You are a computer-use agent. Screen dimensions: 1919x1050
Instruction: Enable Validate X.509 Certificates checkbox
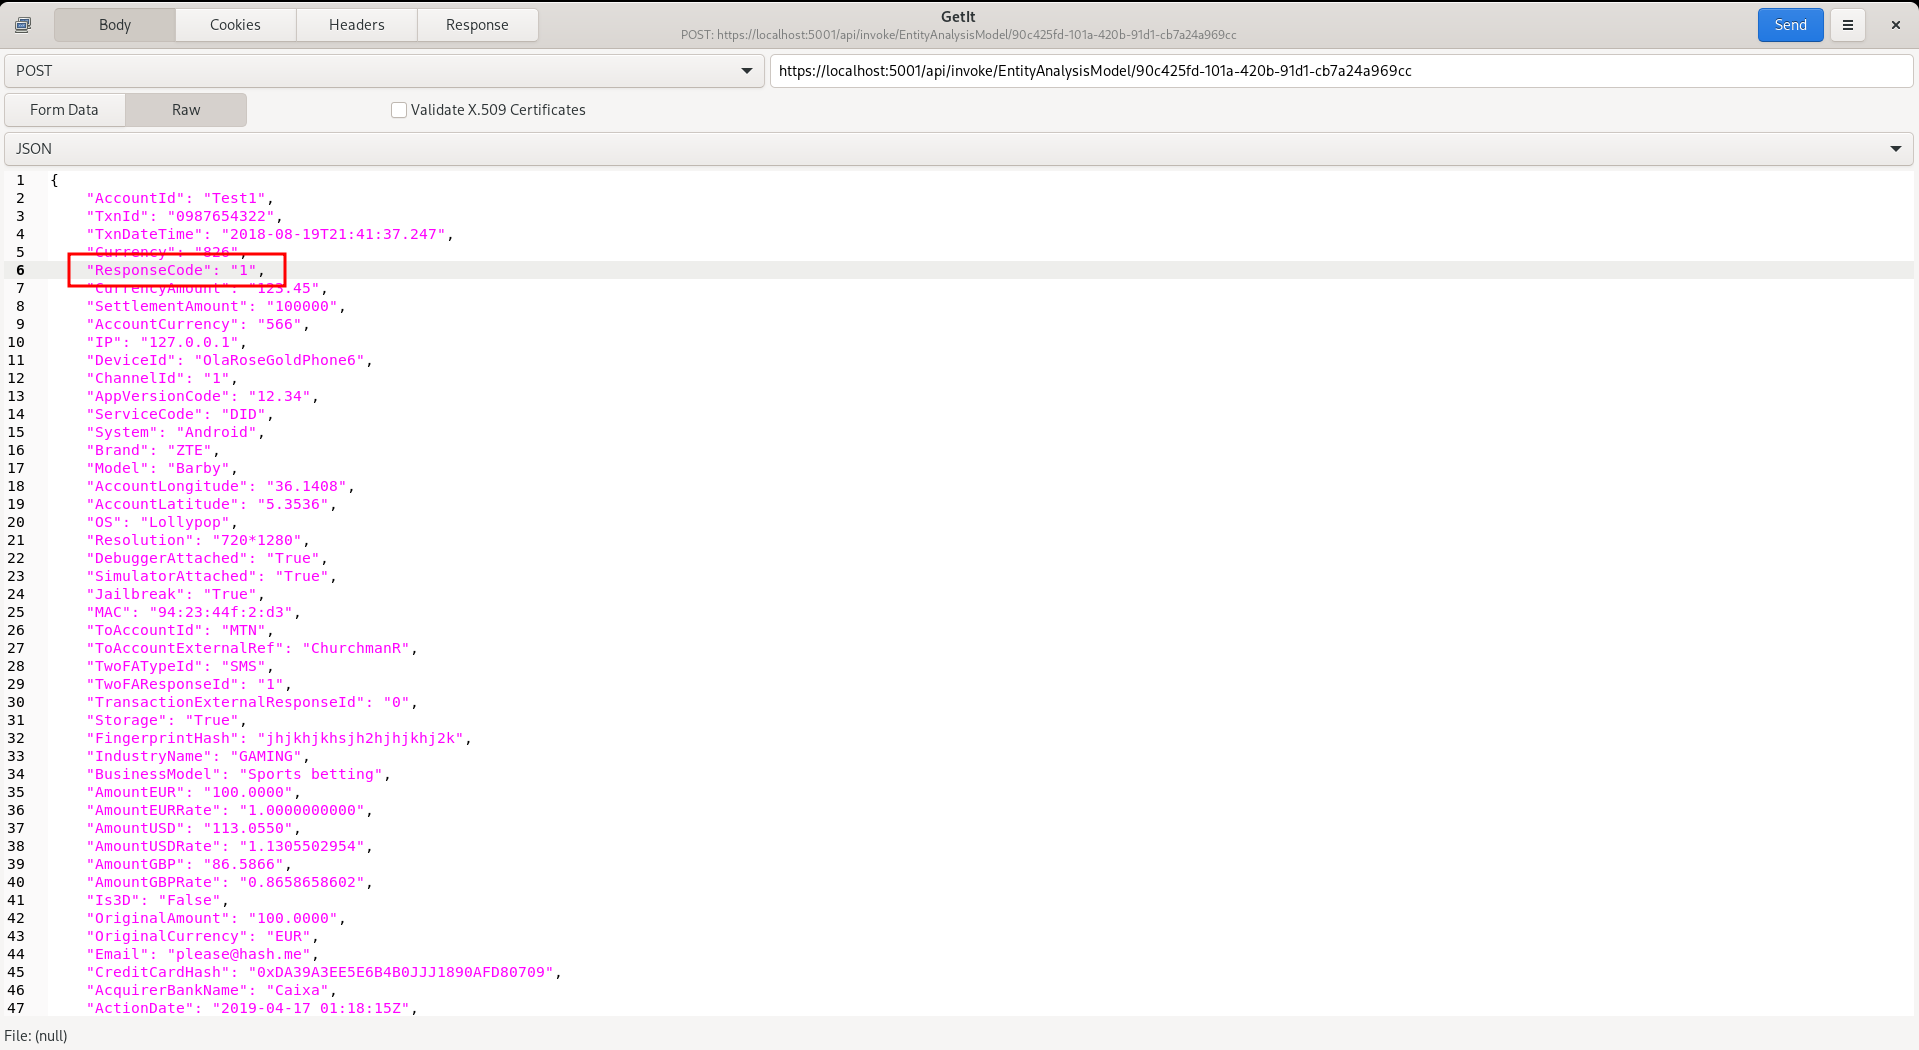coord(399,110)
